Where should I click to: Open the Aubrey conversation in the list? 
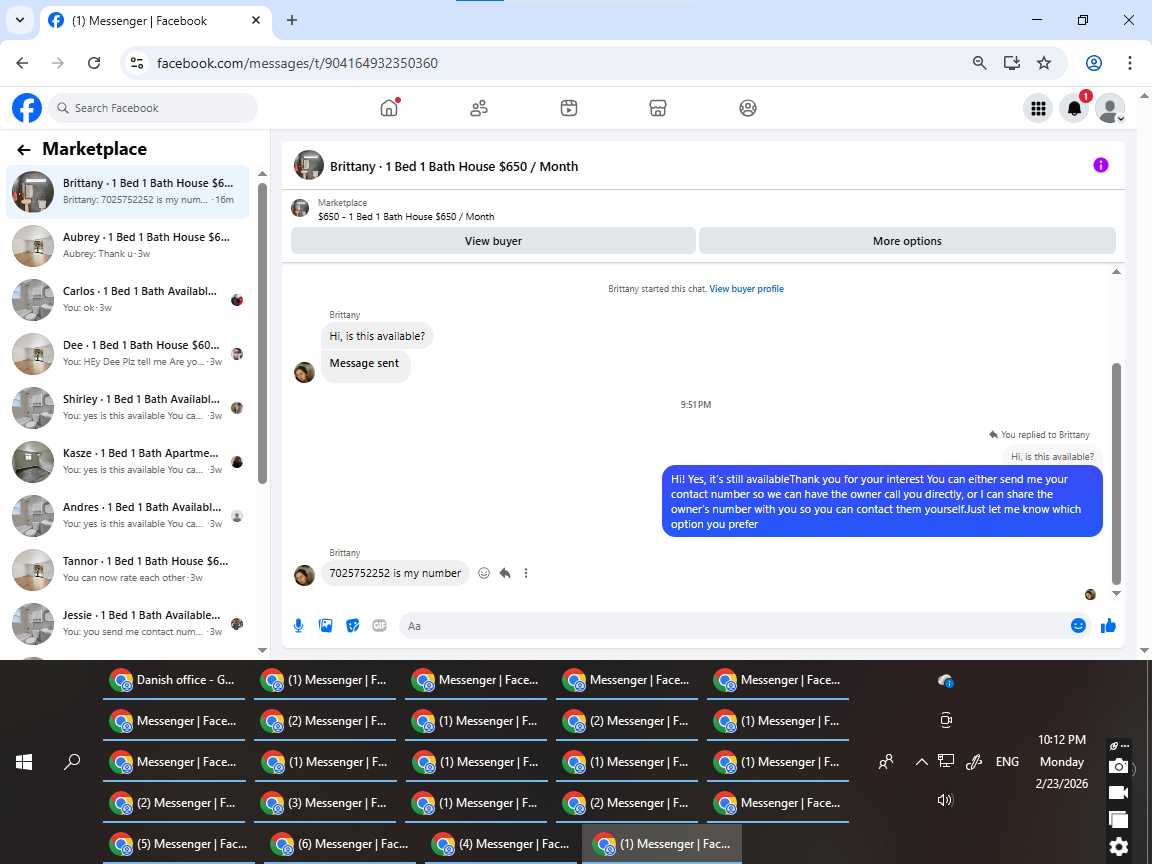(x=127, y=246)
